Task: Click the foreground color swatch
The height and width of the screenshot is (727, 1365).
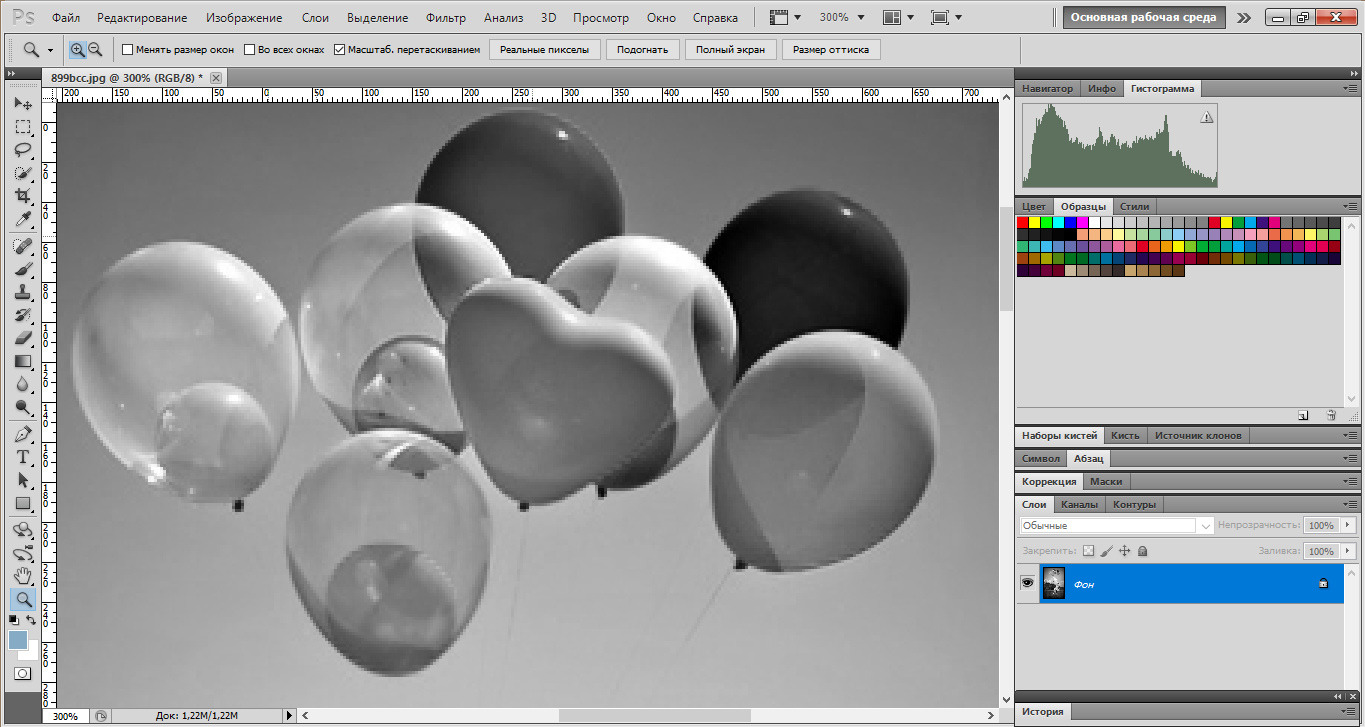Action: coord(18,639)
